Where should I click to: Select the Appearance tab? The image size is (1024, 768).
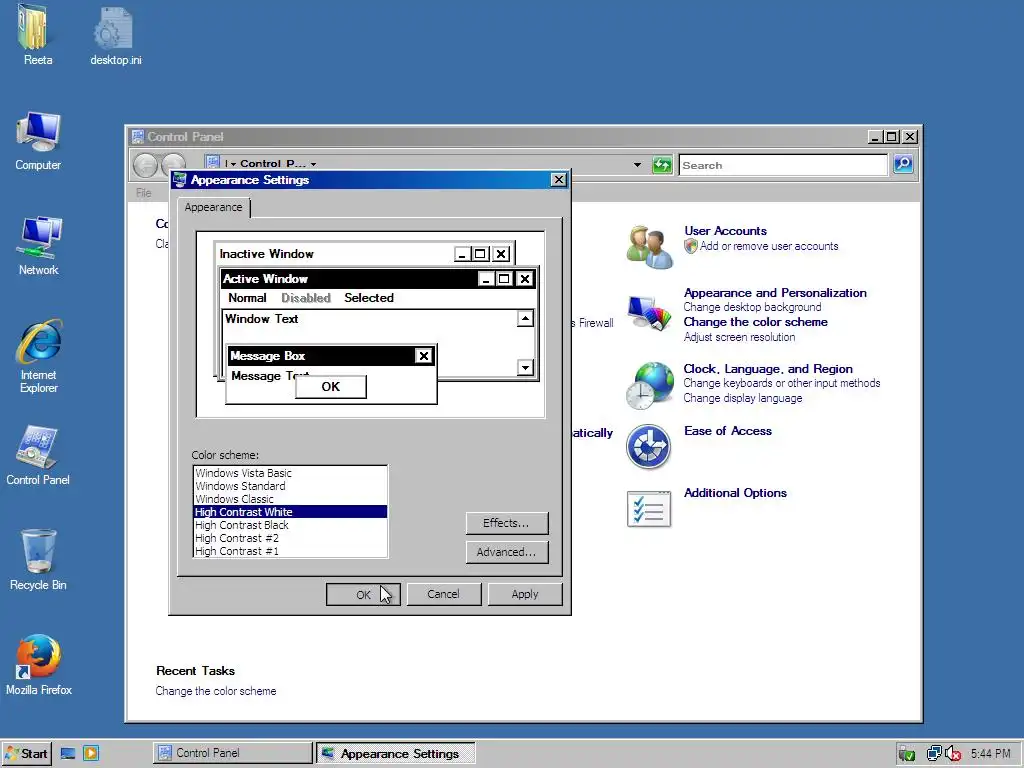coord(213,207)
